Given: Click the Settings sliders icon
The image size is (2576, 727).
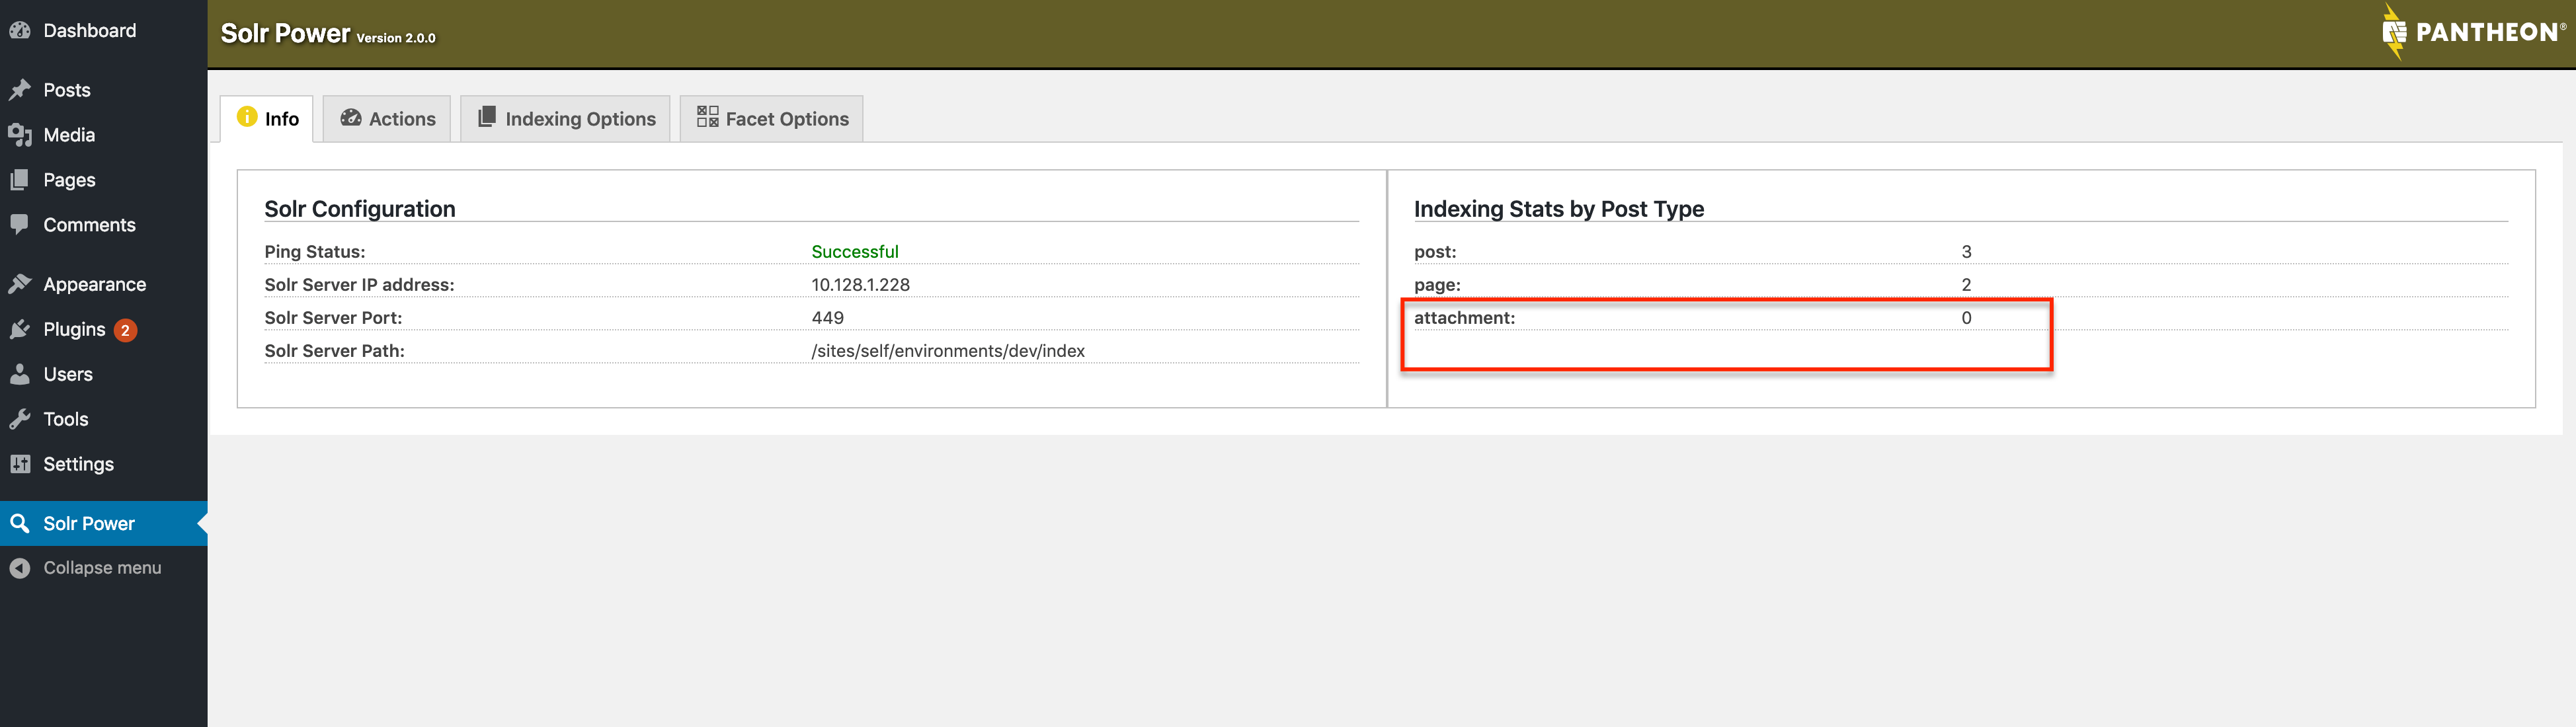Looking at the screenshot, I should 19,464.
